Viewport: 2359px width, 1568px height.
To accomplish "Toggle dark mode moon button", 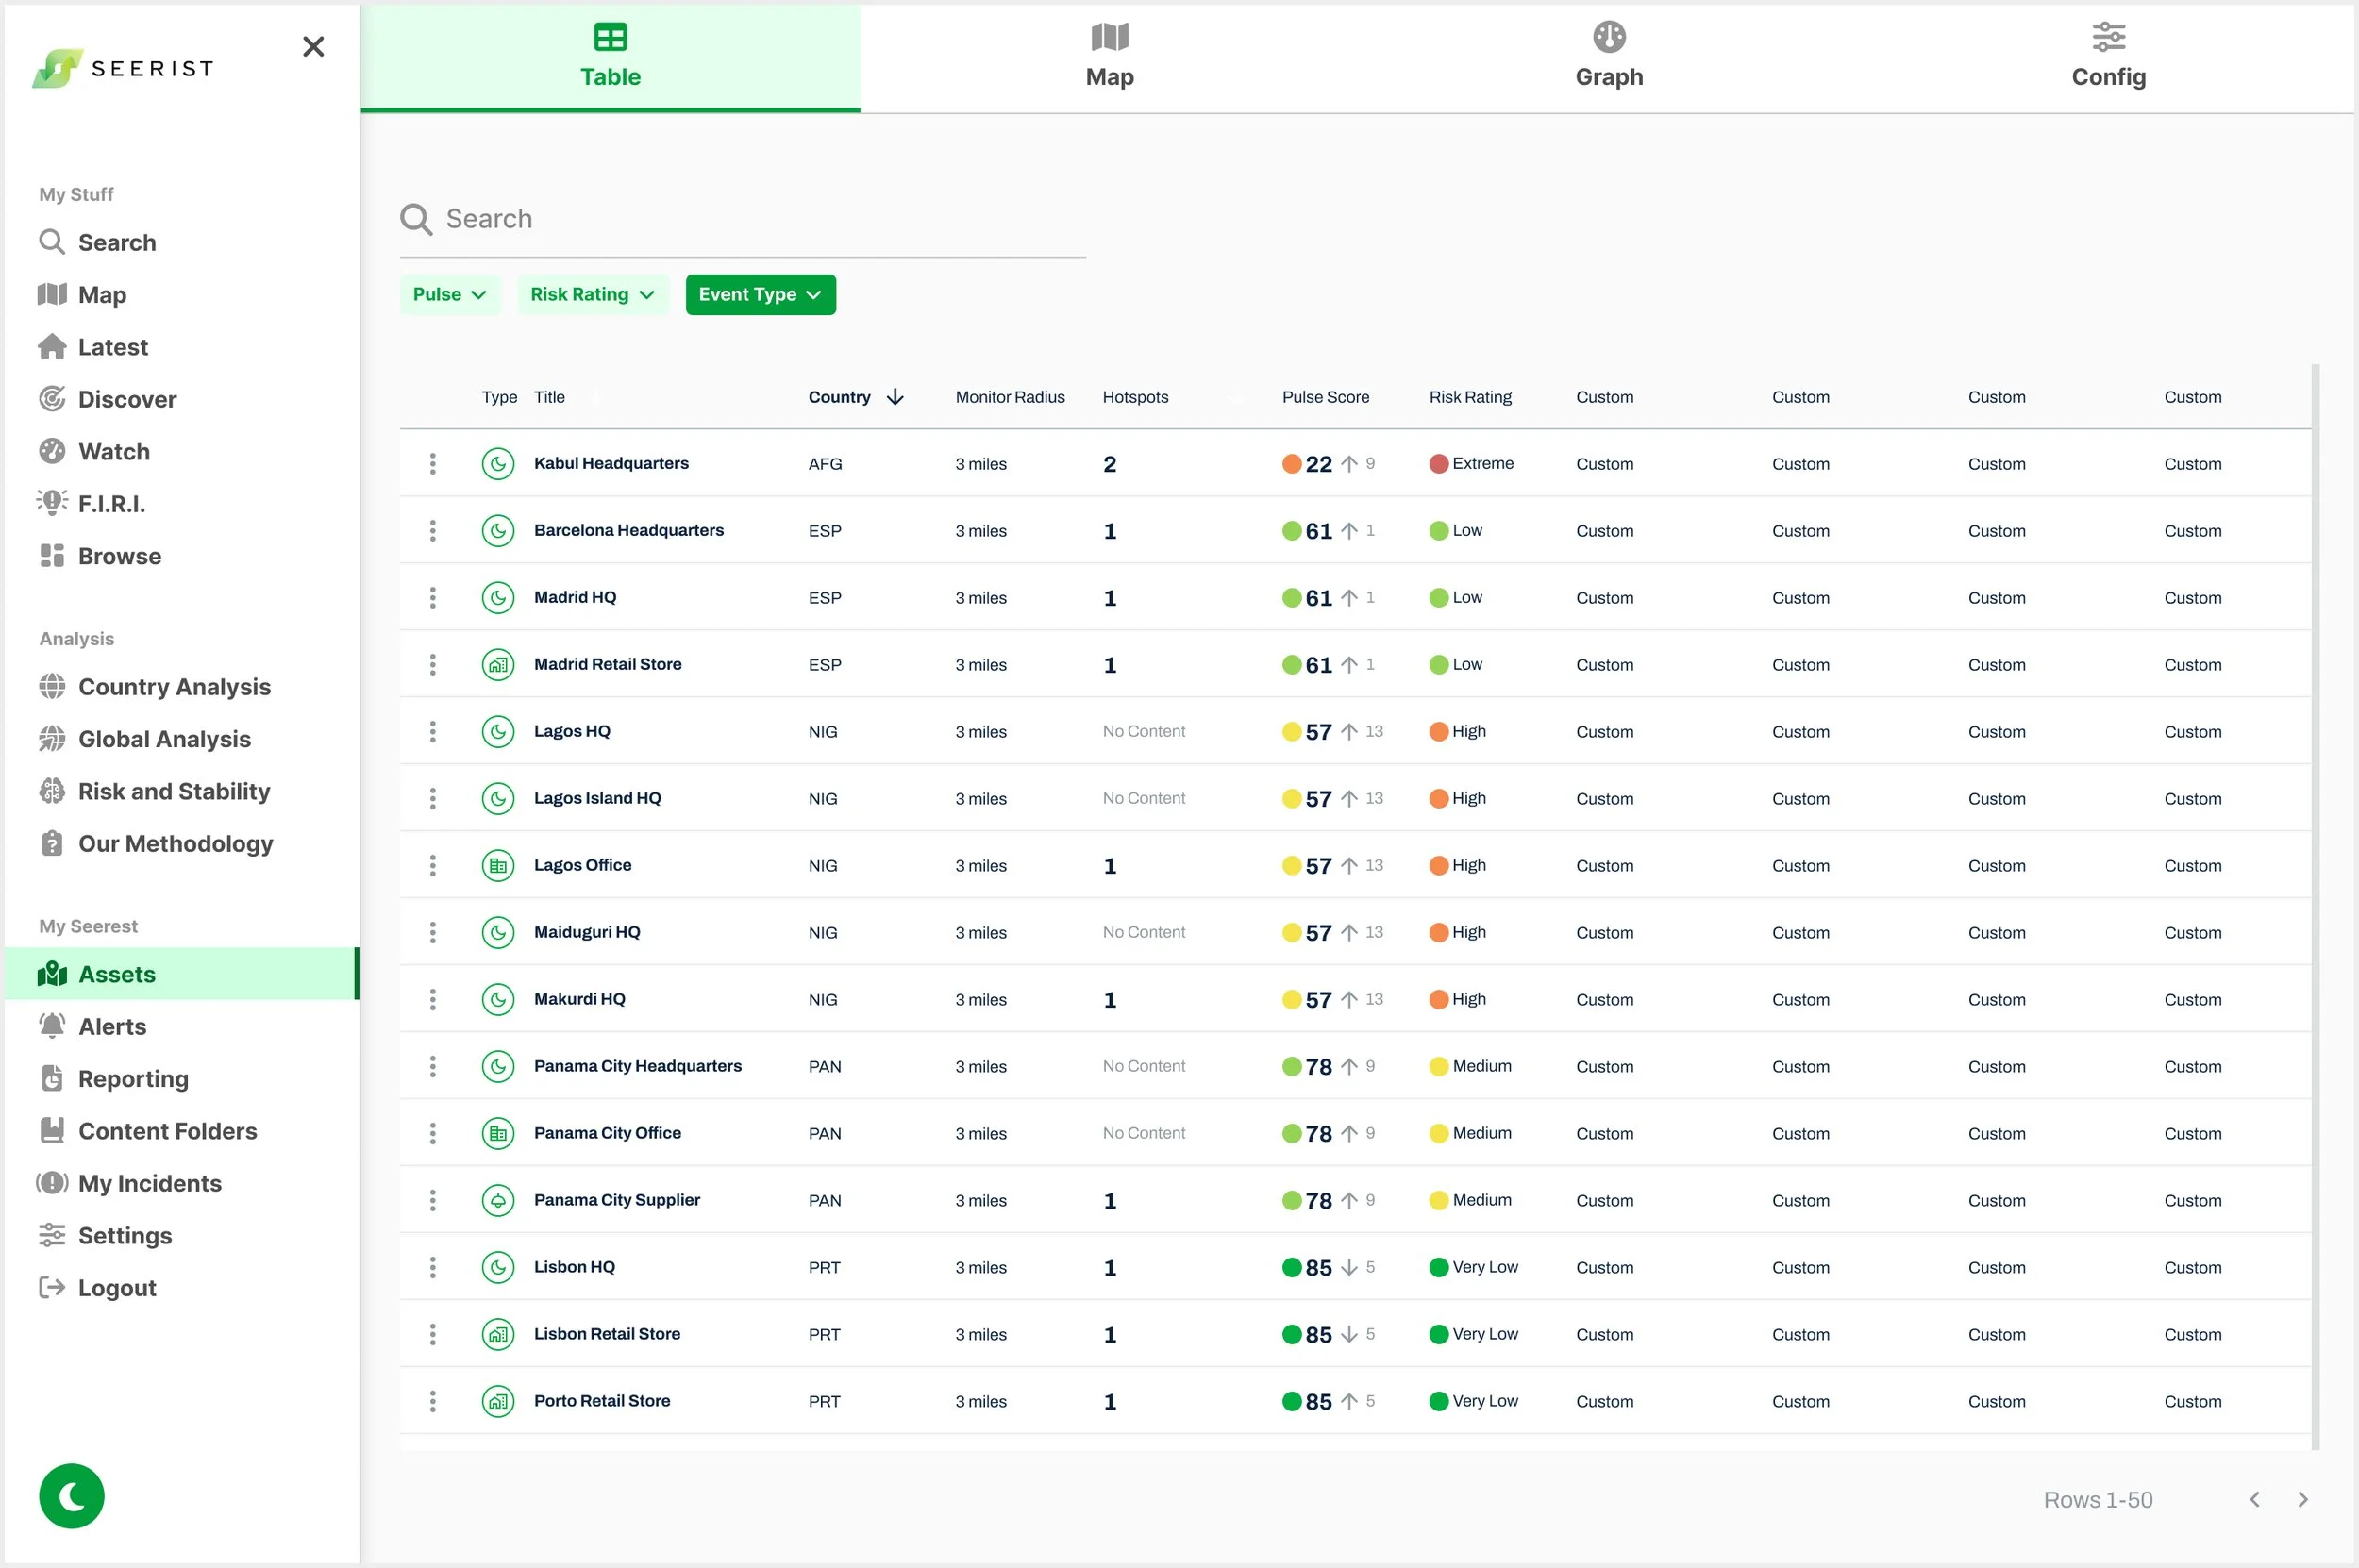I will tap(71, 1495).
